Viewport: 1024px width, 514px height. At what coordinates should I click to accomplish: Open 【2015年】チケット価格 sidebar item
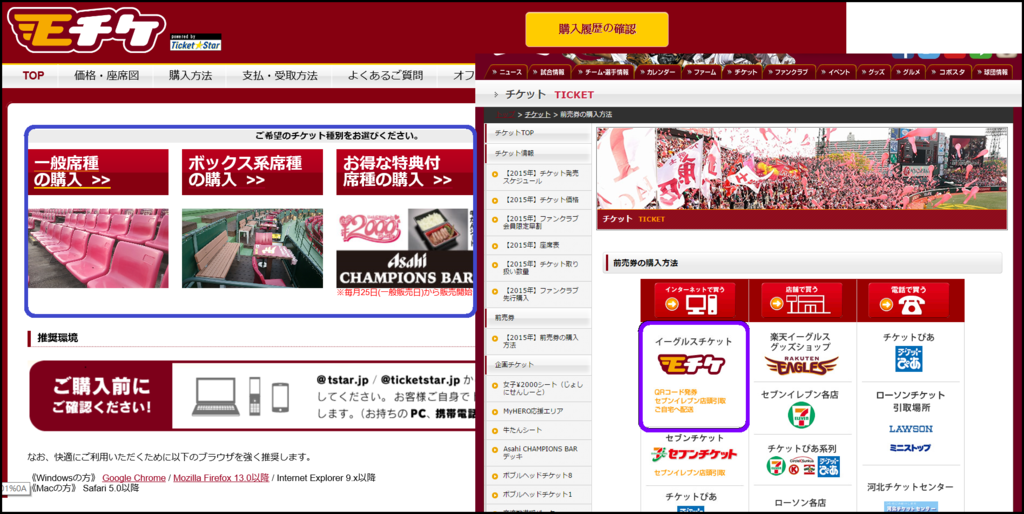click(x=537, y=200)
